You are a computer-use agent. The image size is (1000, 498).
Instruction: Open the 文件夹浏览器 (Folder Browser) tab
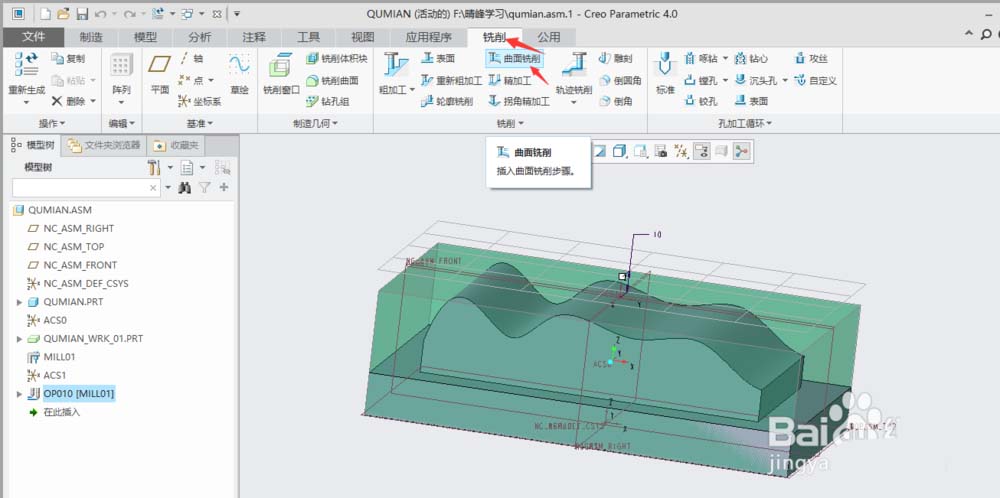pyautogui.click(x=104, y=145)
